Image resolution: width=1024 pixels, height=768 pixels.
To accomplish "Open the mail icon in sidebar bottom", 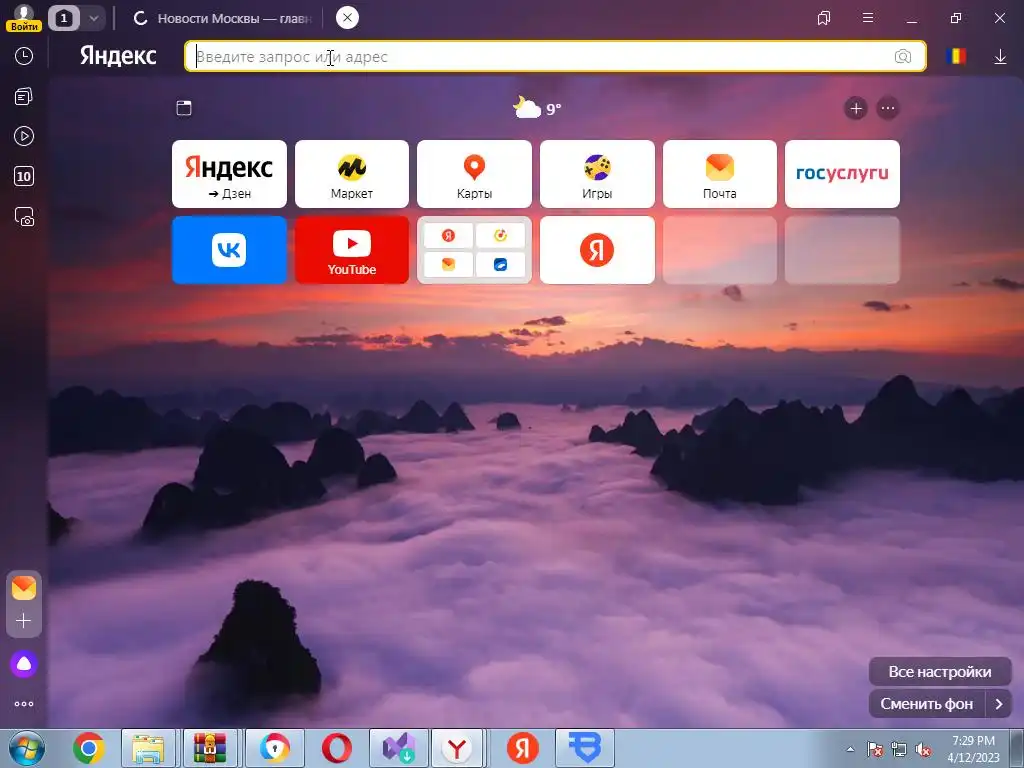I will 24,588.
